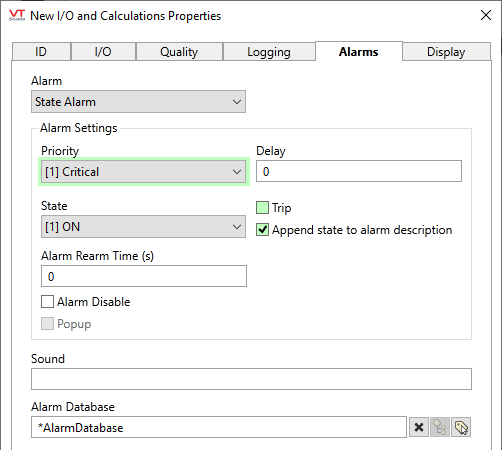
Task: Focus the Alarm Rearm Time field
Action: click(x=144, y=276)
